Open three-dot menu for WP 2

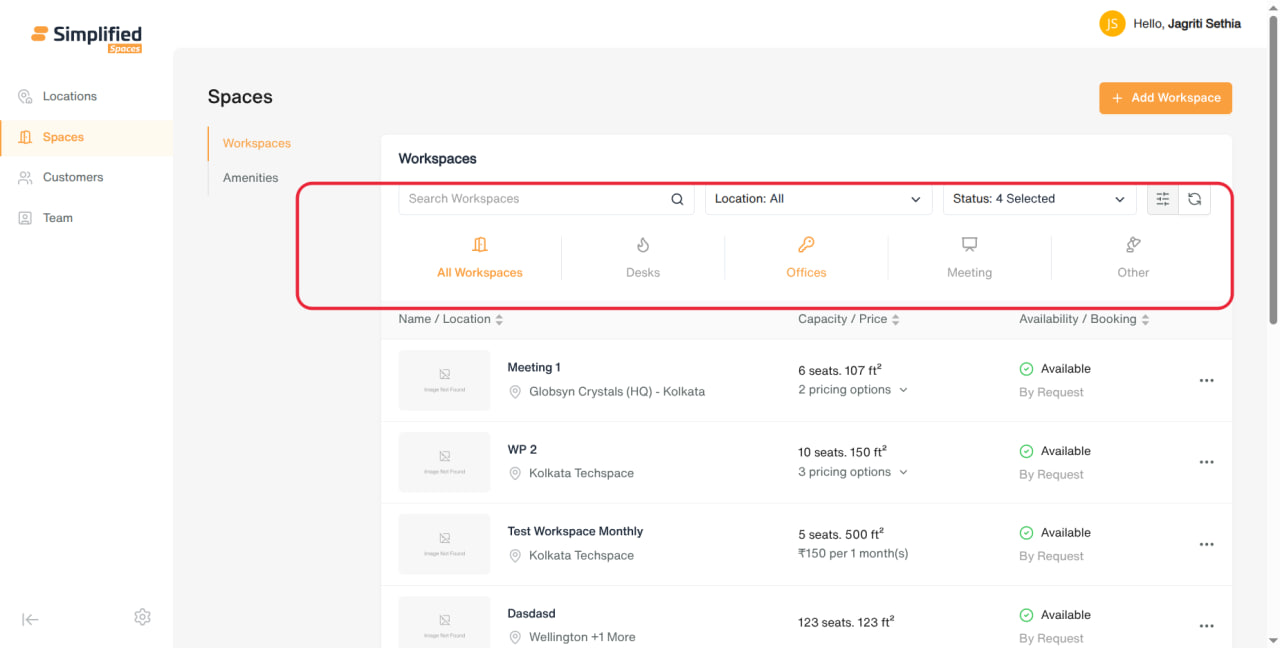click(1207, 463)
